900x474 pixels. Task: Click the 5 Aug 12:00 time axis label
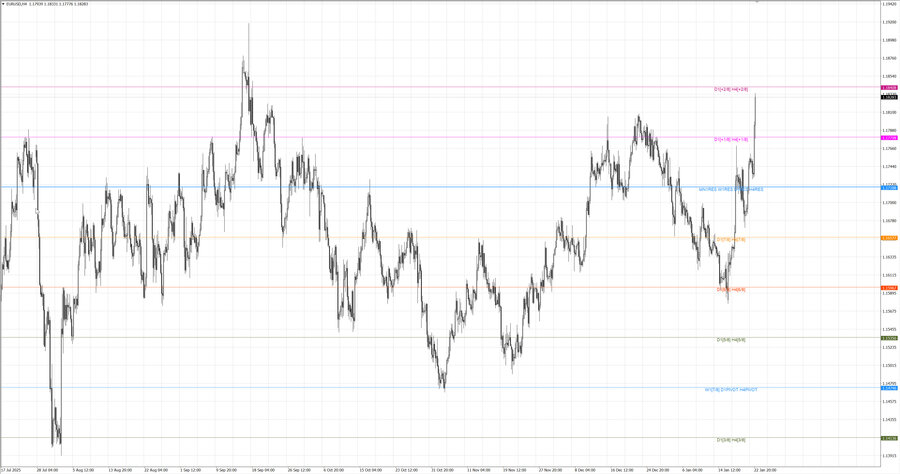point(83,470)
